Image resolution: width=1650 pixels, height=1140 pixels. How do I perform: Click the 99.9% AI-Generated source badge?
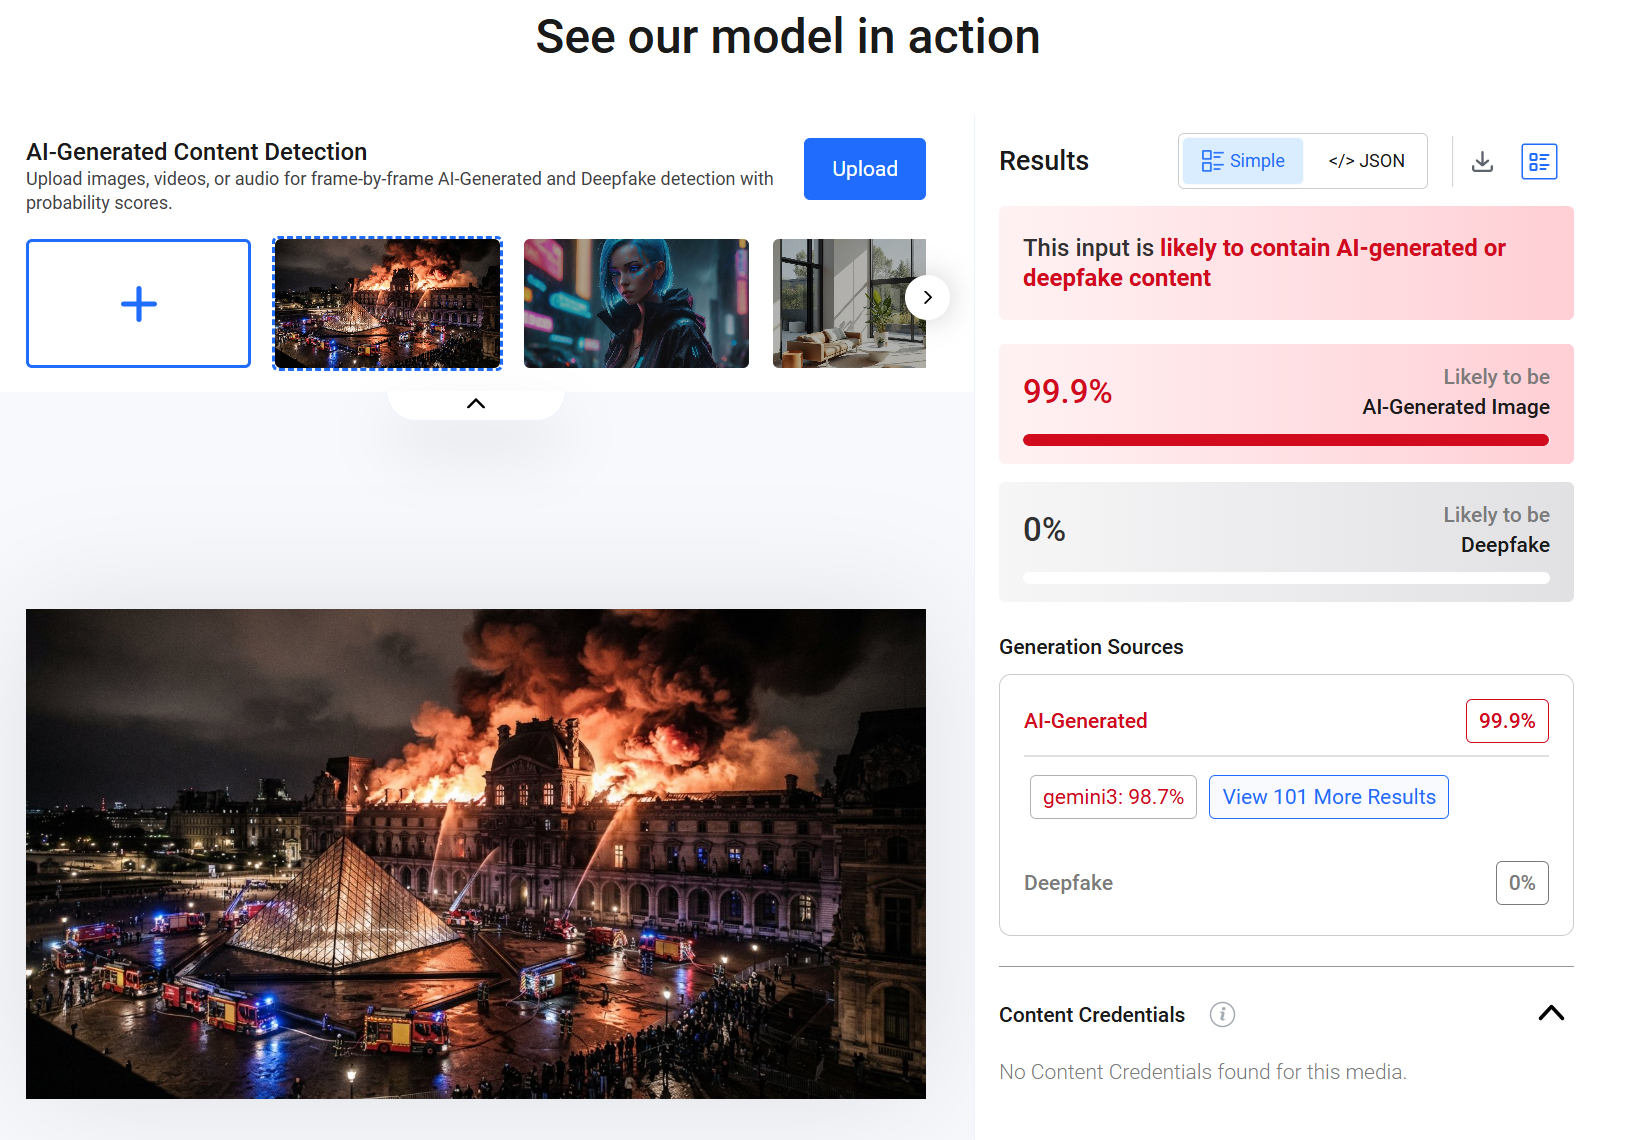click(1507, 721)
